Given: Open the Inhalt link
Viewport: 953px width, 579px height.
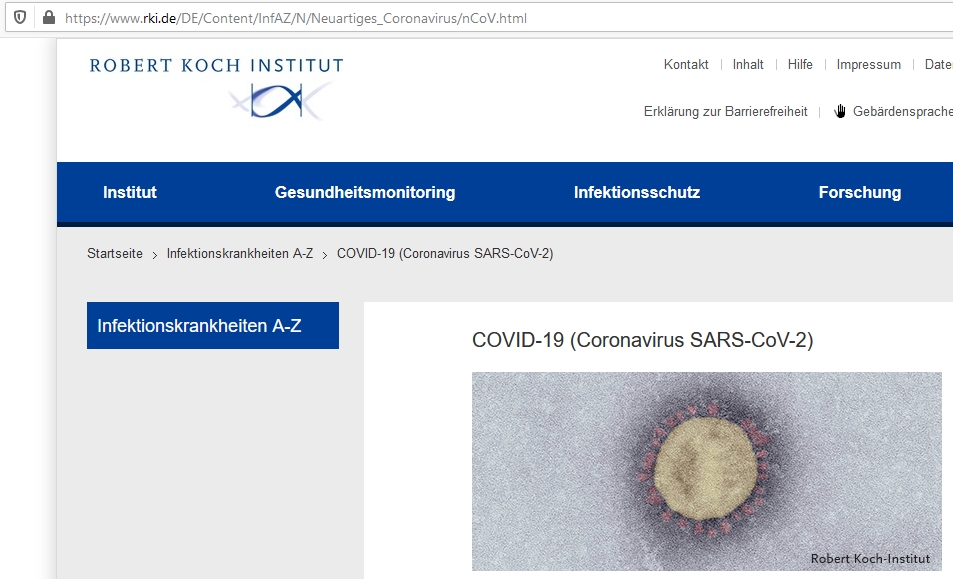Looking at the screenshot, I should 748,64.
